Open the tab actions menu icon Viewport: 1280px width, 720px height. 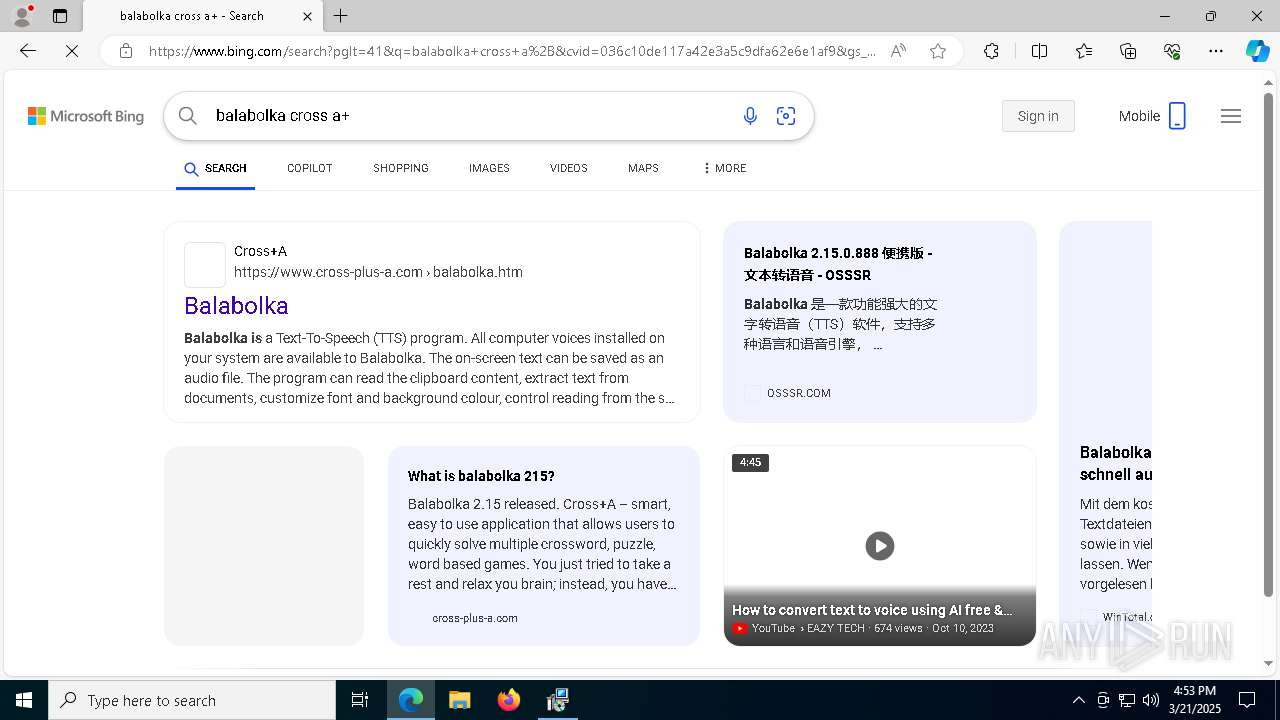[60, 16]
